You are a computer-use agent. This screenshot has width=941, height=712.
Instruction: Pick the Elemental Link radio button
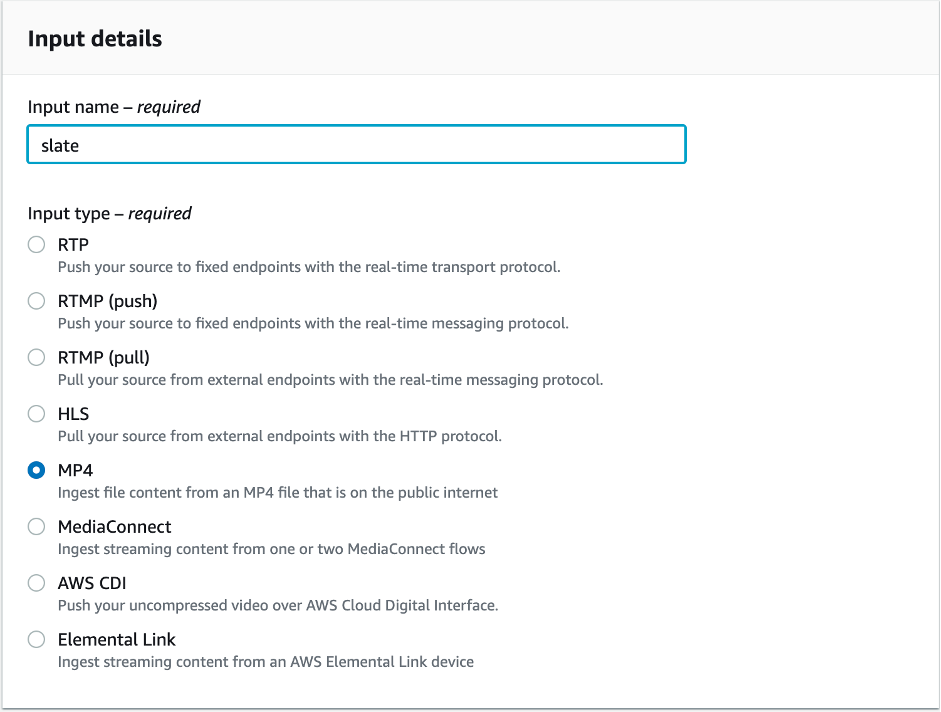point(37,639)
